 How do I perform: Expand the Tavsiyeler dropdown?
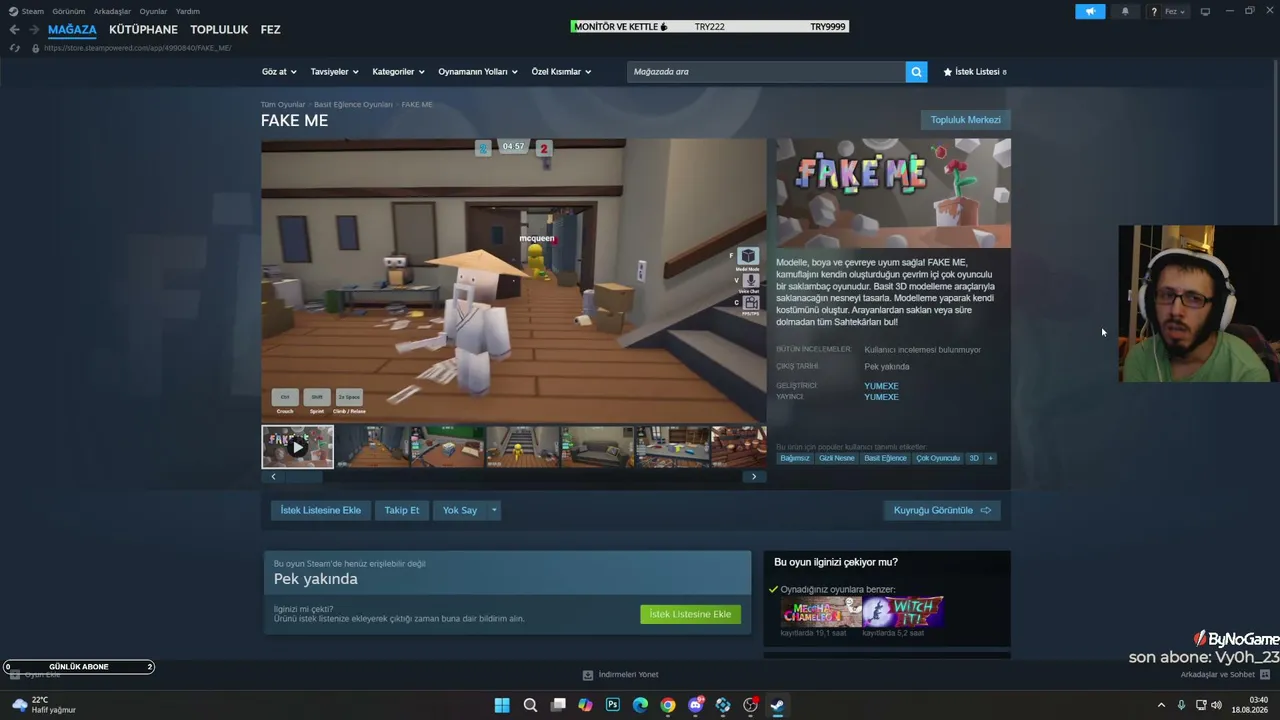tap(334, 72)
